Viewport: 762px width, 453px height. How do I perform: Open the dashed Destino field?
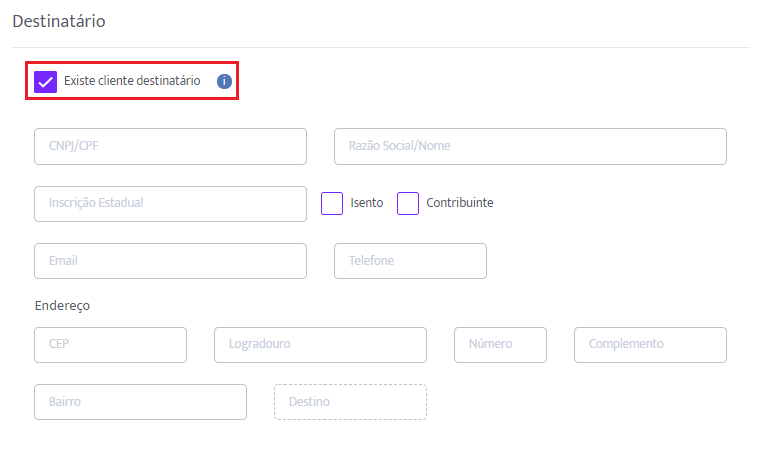350,402
